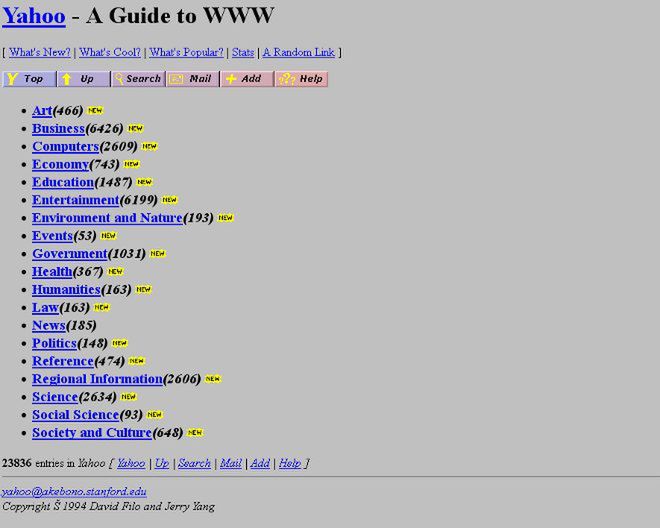
Task: Open the Humanities category
Action: [x=67, y=290]
